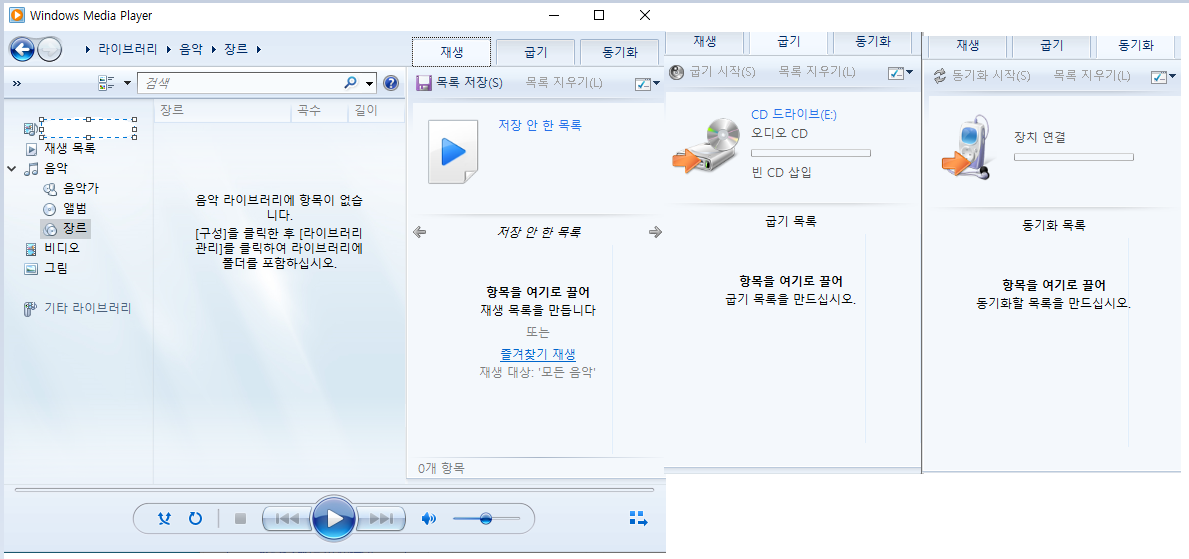Select 동기화 tab above 동기화 시작 panel
The image size is (1189, 559).
point(1136,46)
